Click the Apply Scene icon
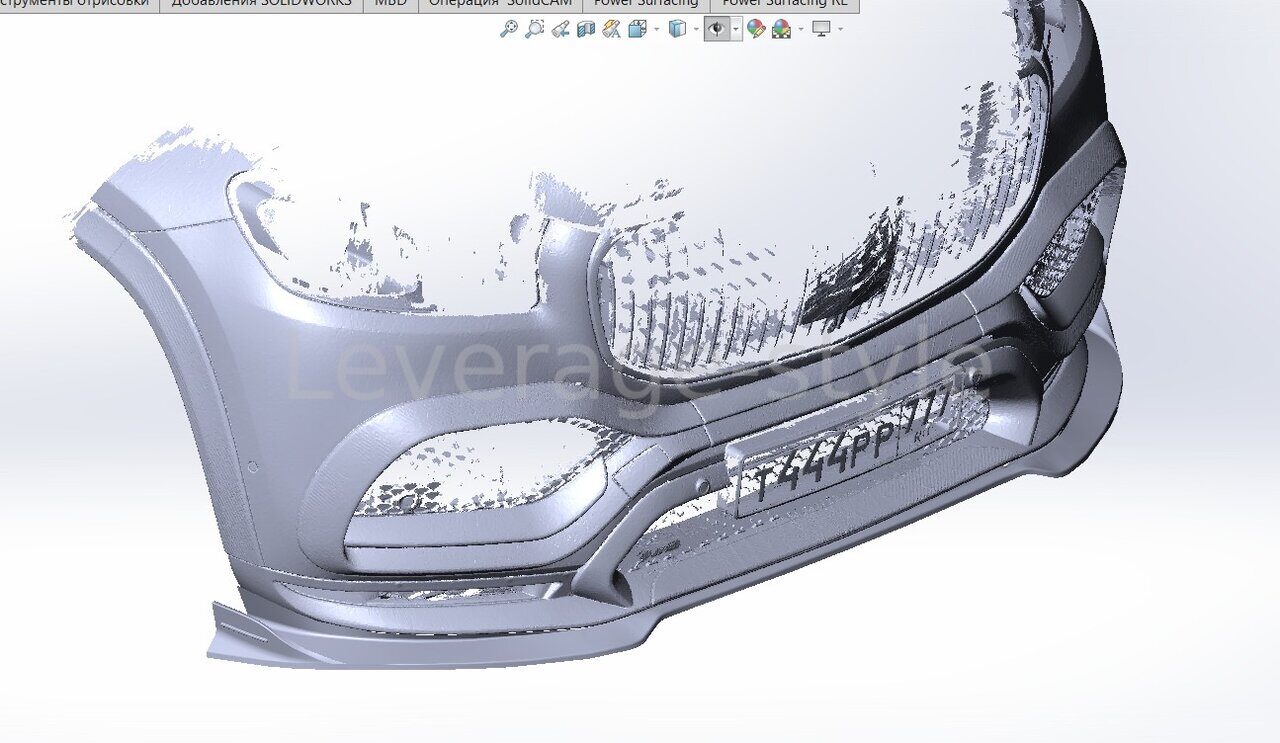 click(x=782, y=29)
